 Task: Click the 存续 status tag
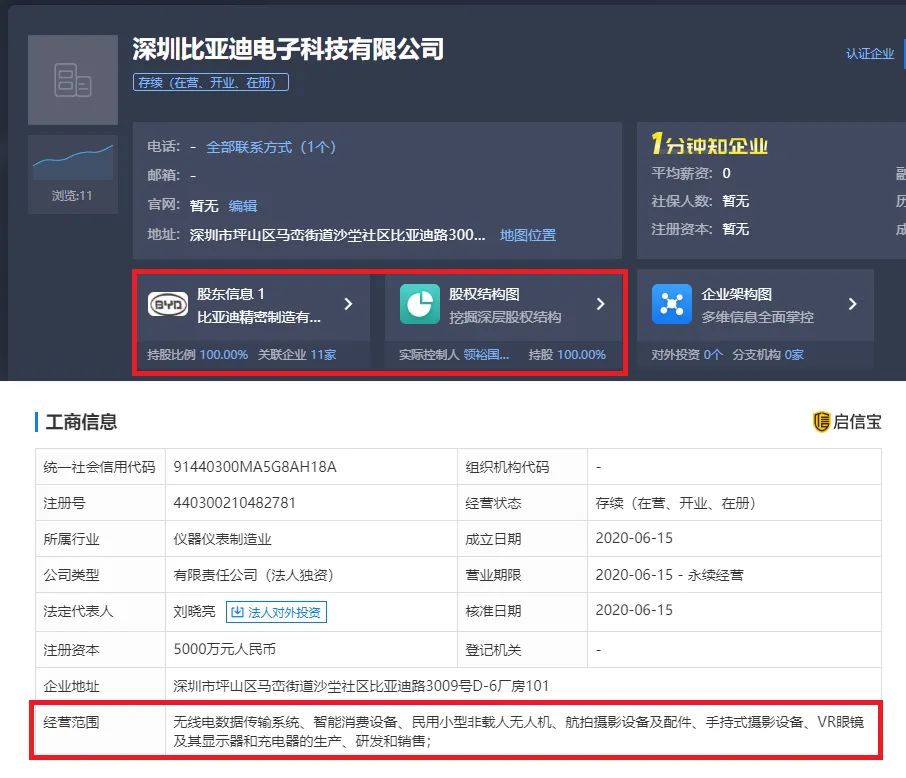(x=211, y=83)
